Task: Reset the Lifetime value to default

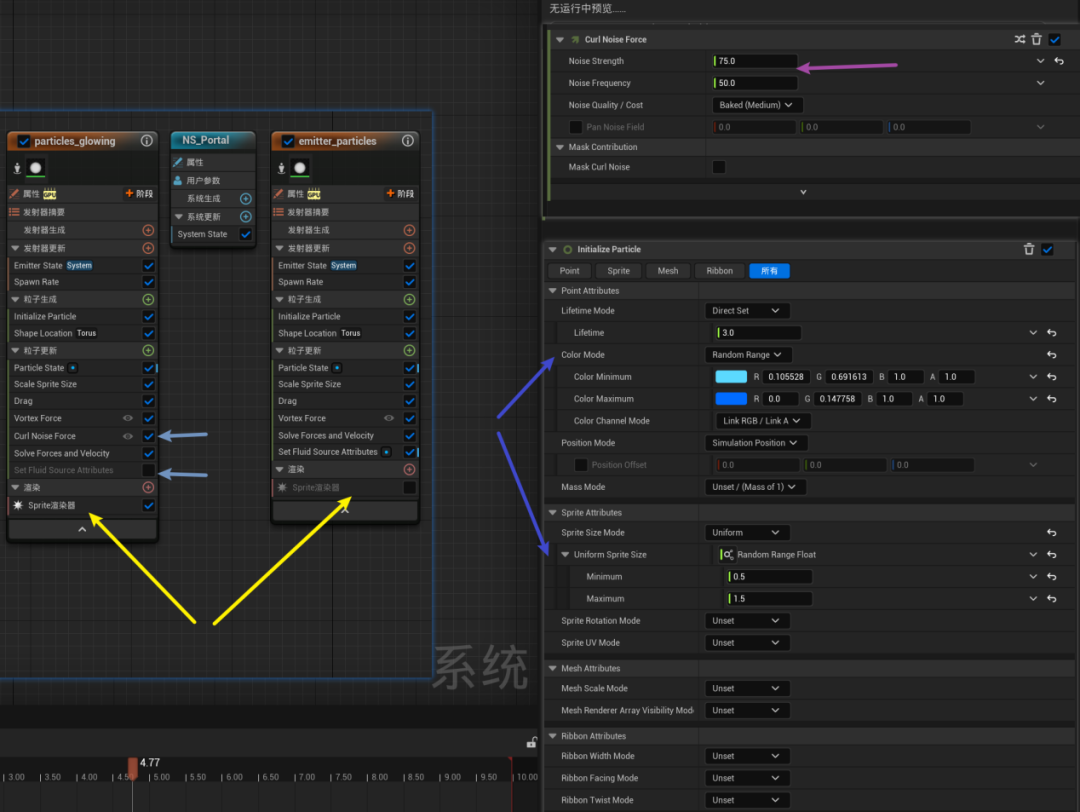Action: (1052, 333)
